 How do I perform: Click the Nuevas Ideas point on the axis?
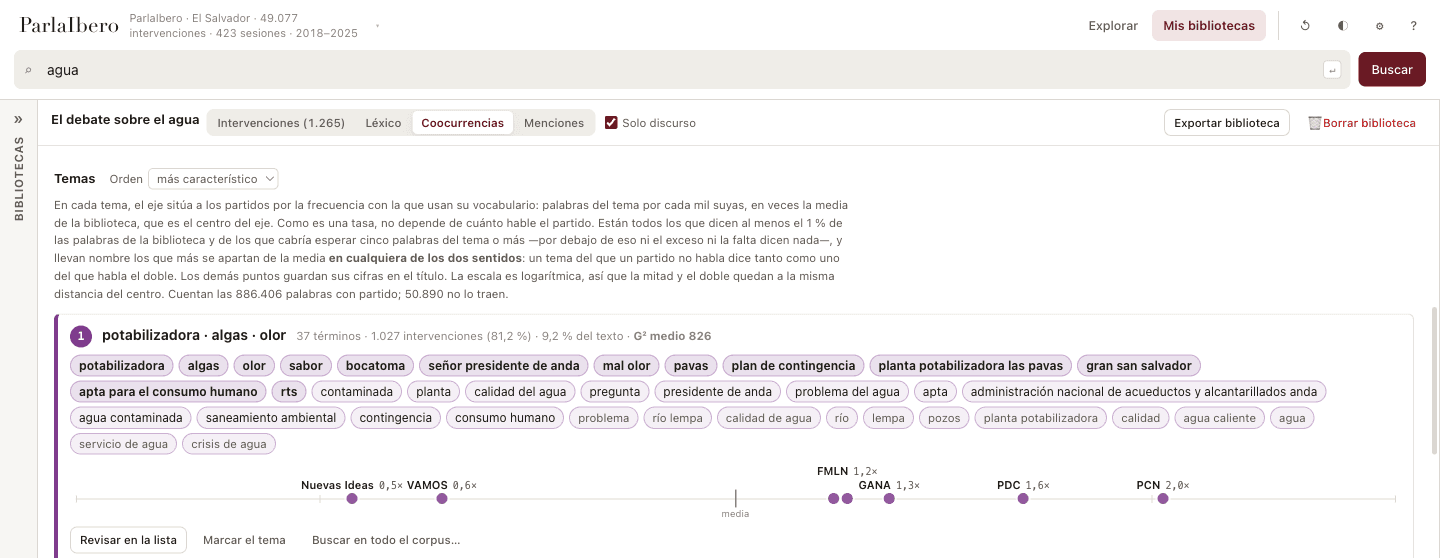click(351, 499)
